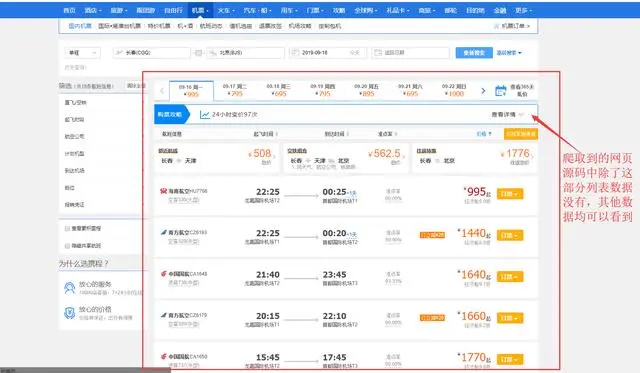The width and height of the screenshot is (640, 373).
Task: Select the 09-21 ¥695 date tab
Action: pos(410,90)
